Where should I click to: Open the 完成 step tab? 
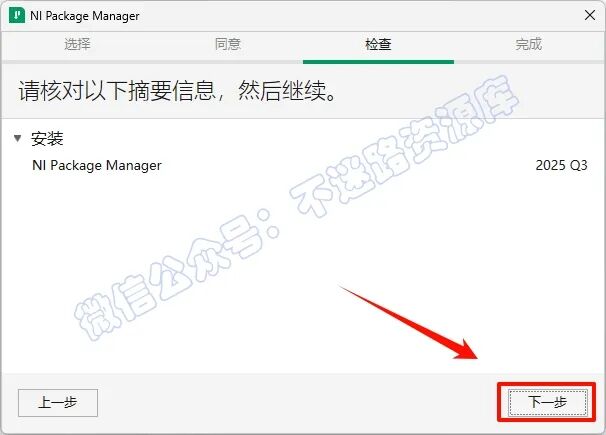pos(529,44)
